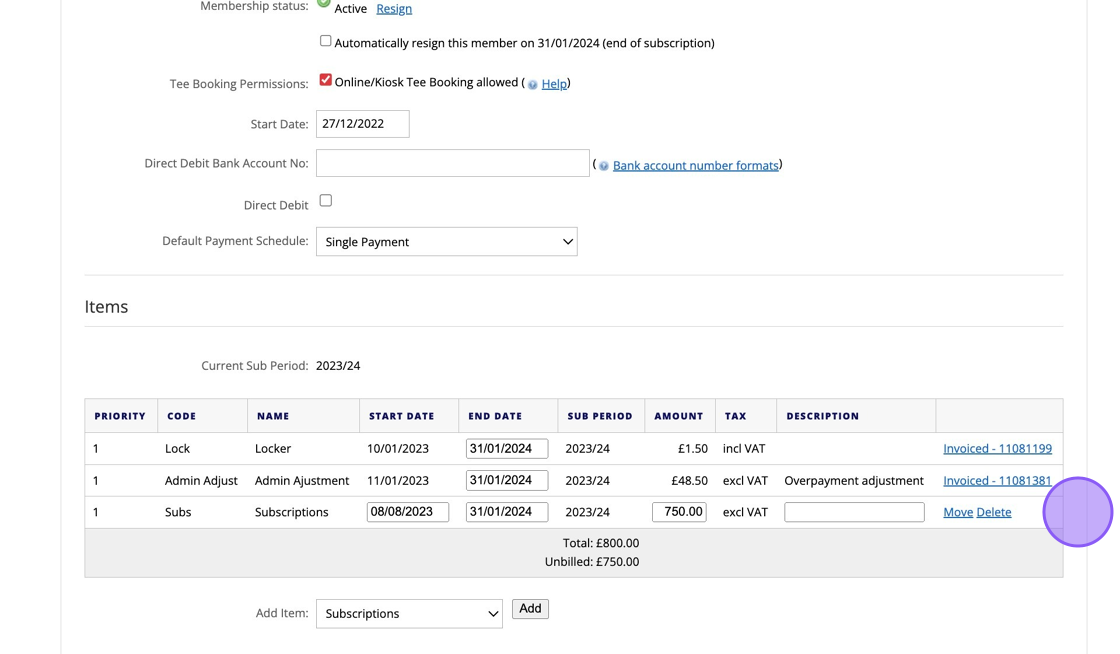Click the info icon before Bank account number formats
Viewport: 1120px width, 654px height.
[603, 166]
